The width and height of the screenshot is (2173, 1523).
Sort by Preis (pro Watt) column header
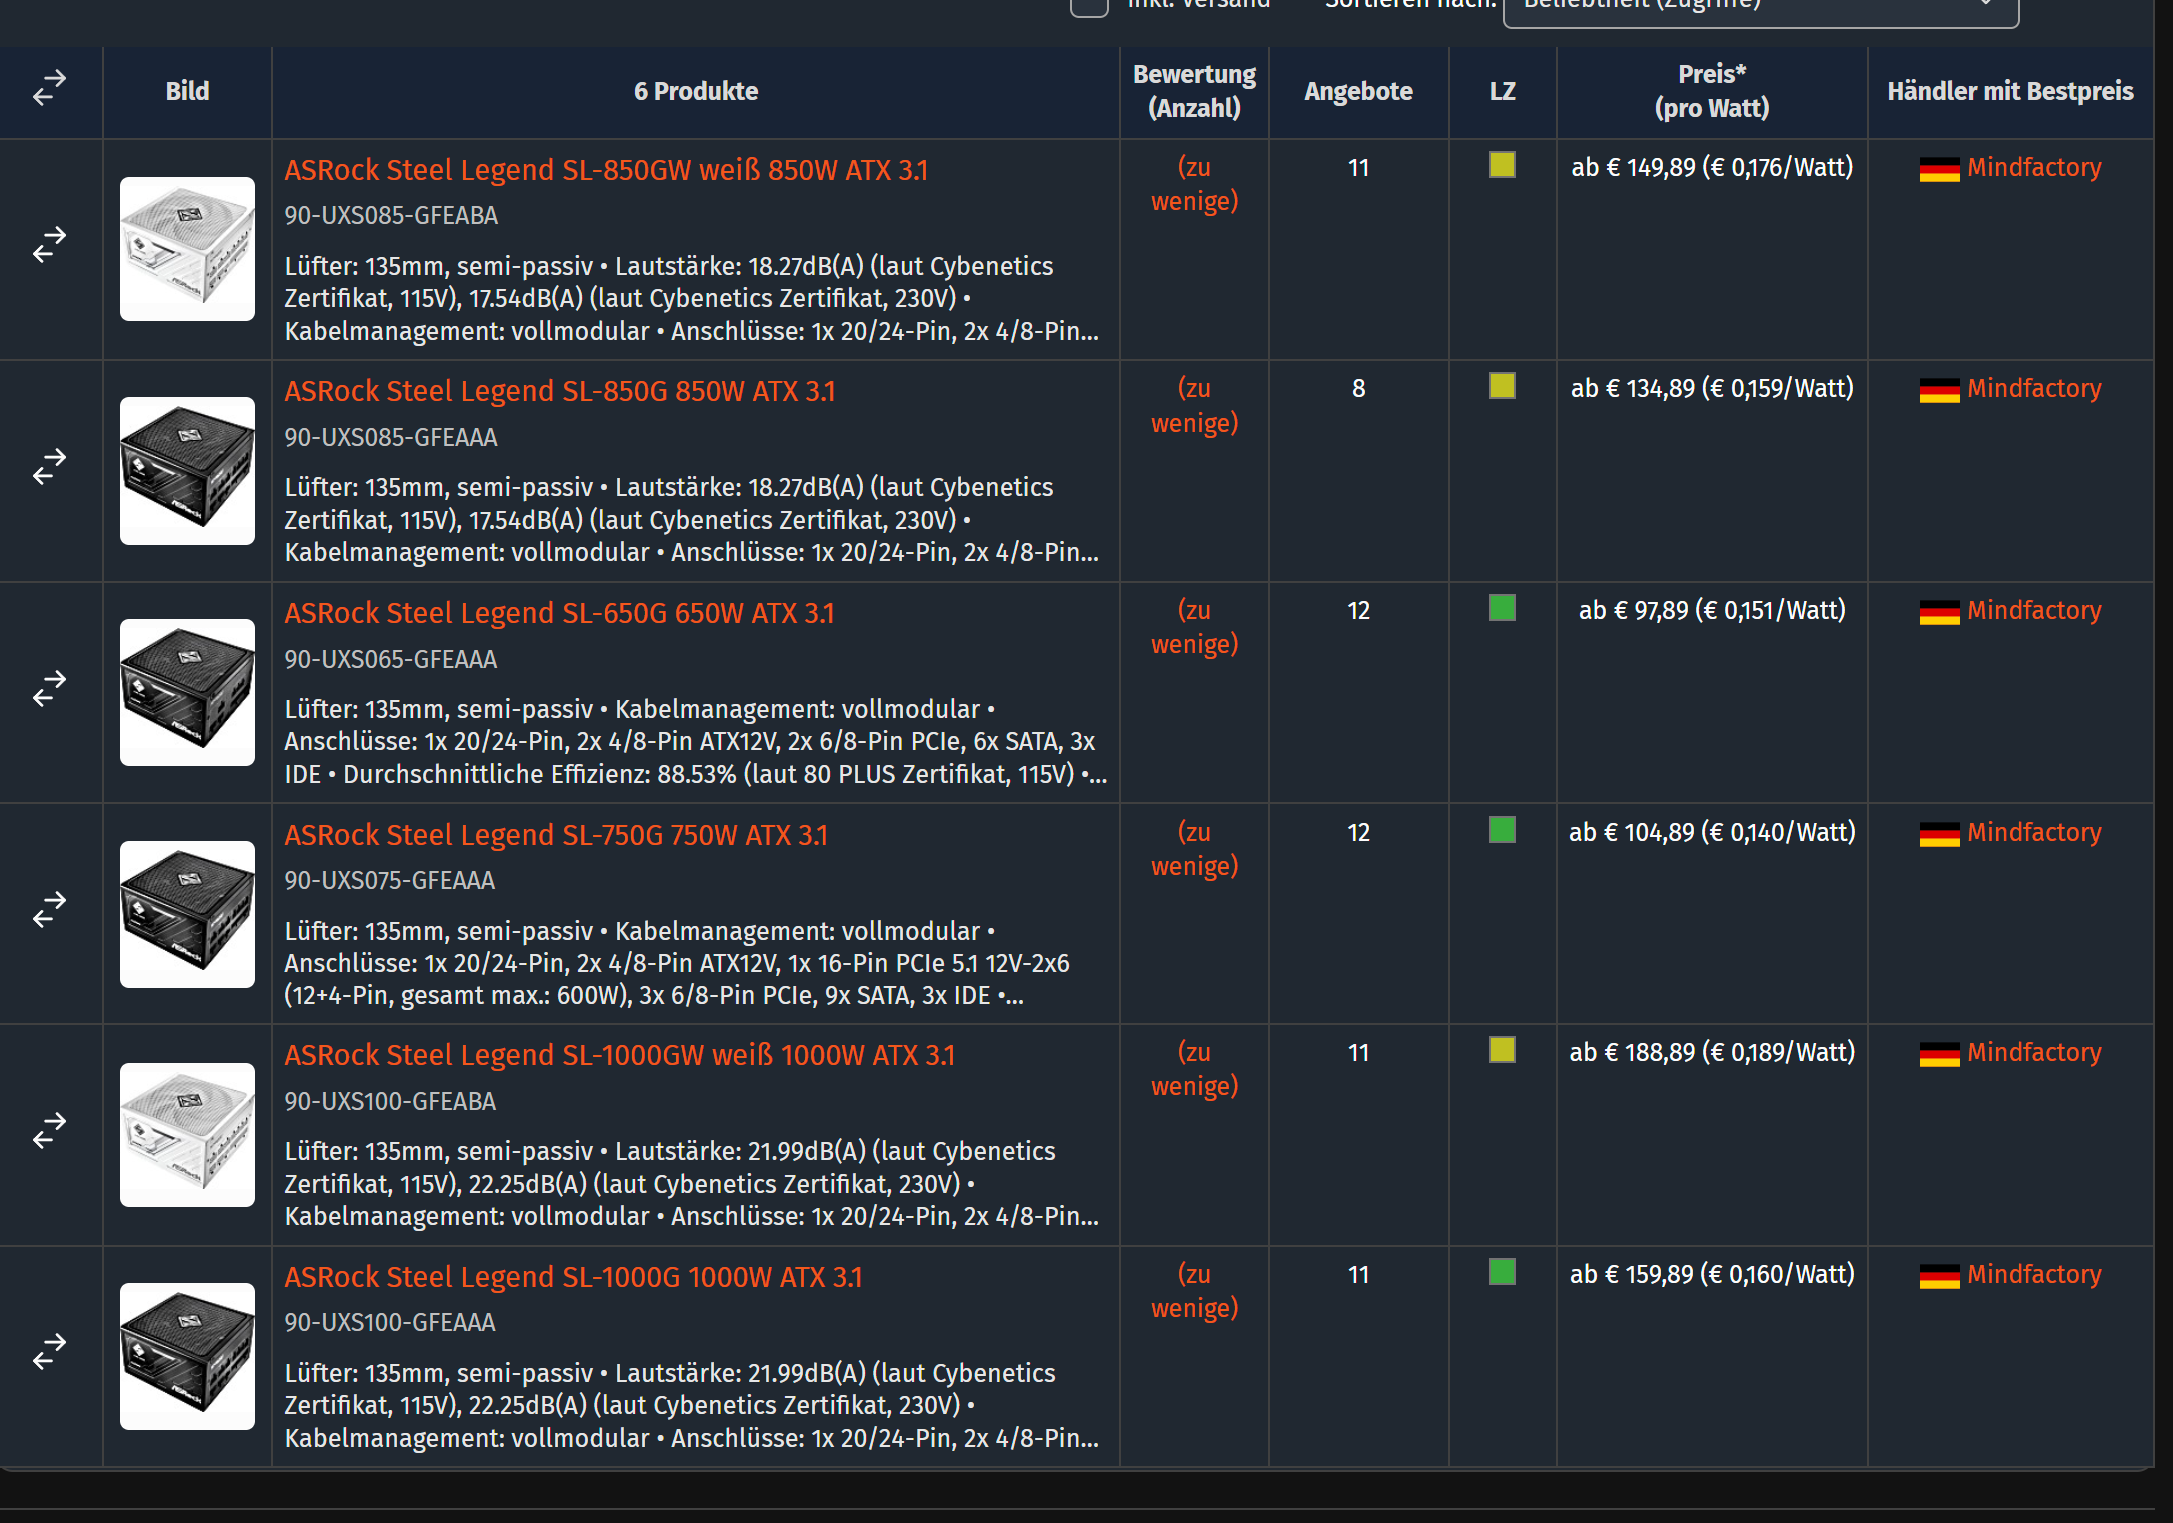pyautogui.click(x=1711, y=91)
